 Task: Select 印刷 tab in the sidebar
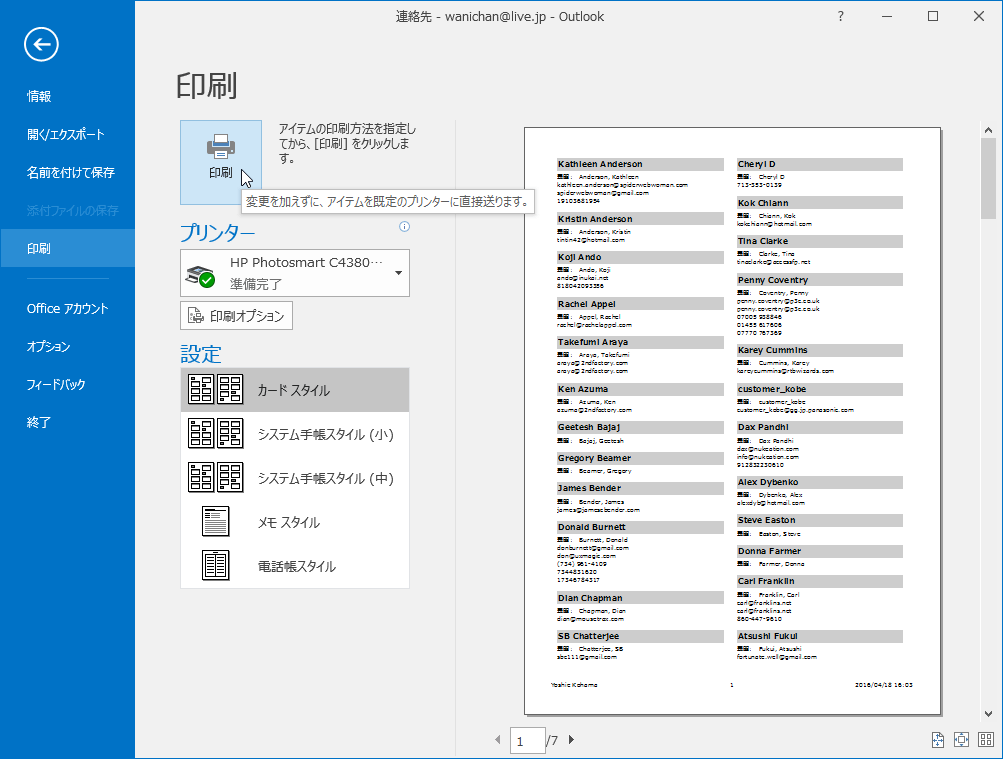[67, 248]
